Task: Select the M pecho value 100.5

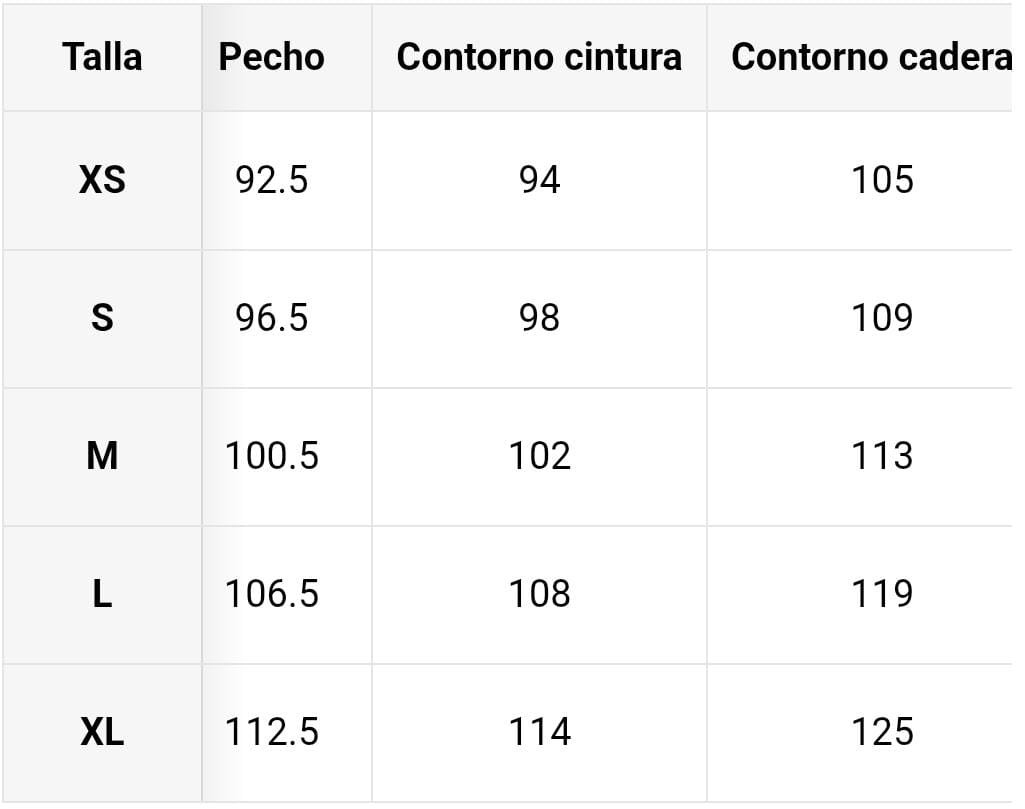Action: pos(272,456)
